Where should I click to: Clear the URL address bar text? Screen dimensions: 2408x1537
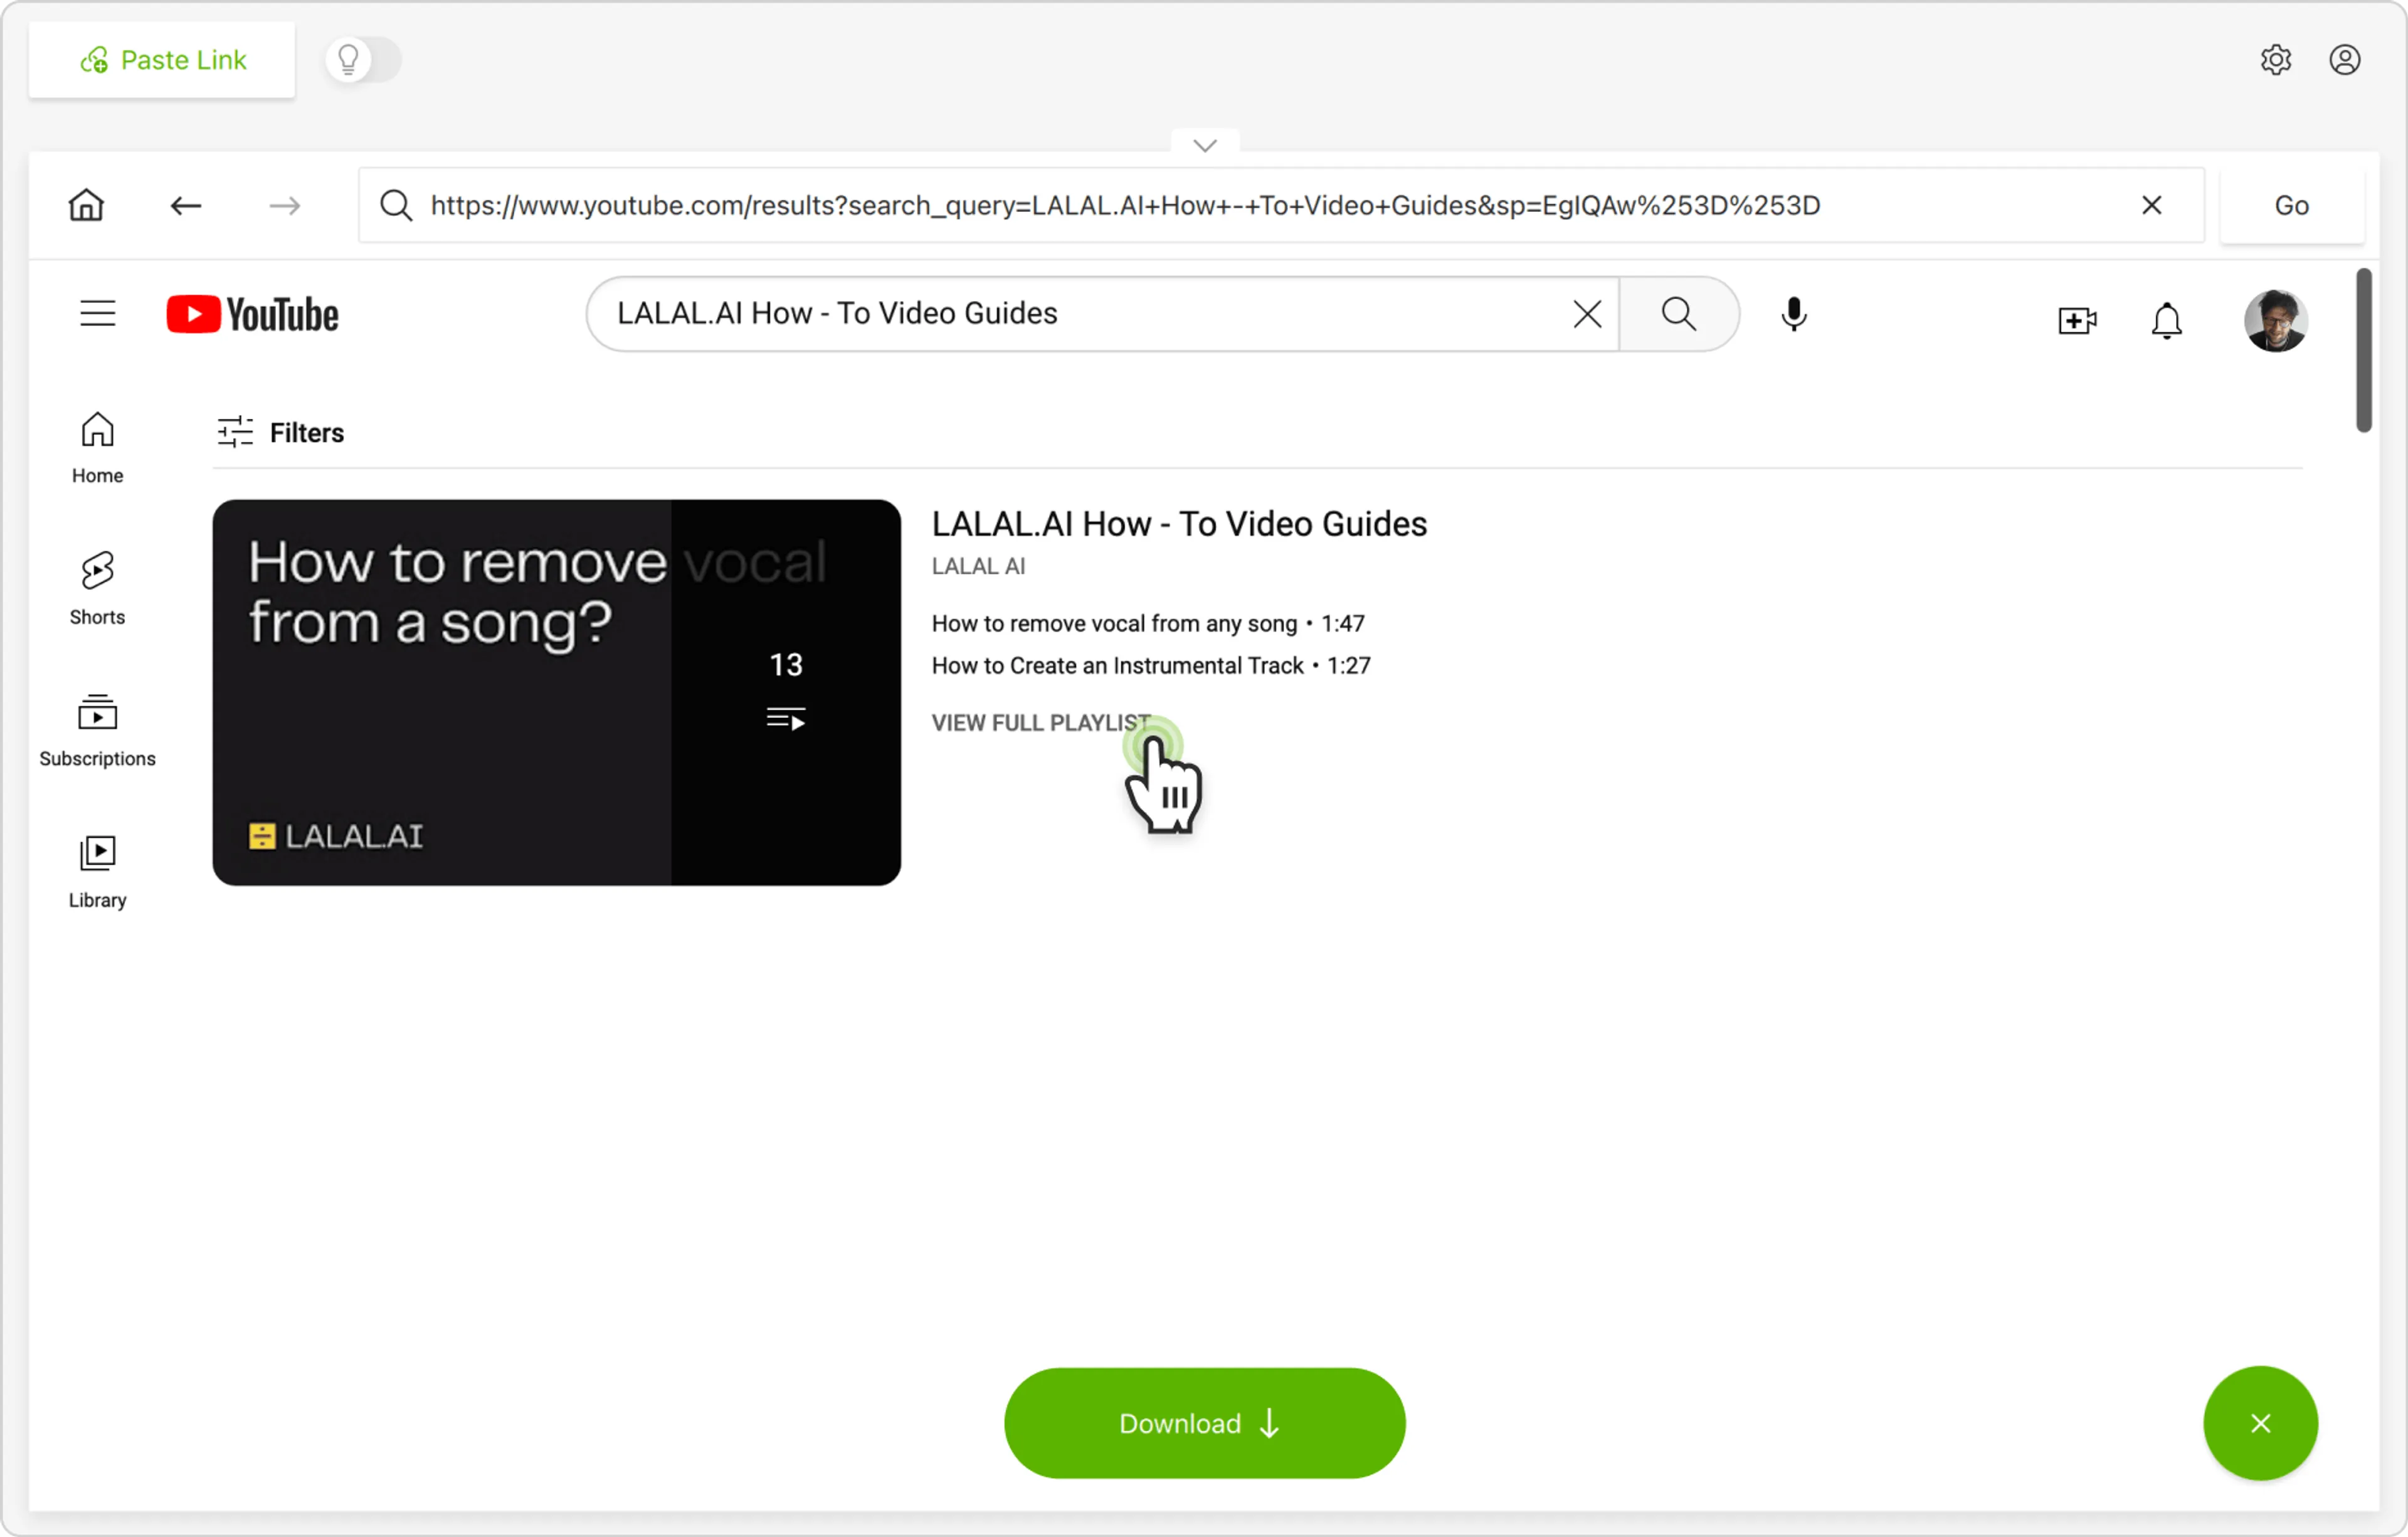click(x=2151, y=205)
